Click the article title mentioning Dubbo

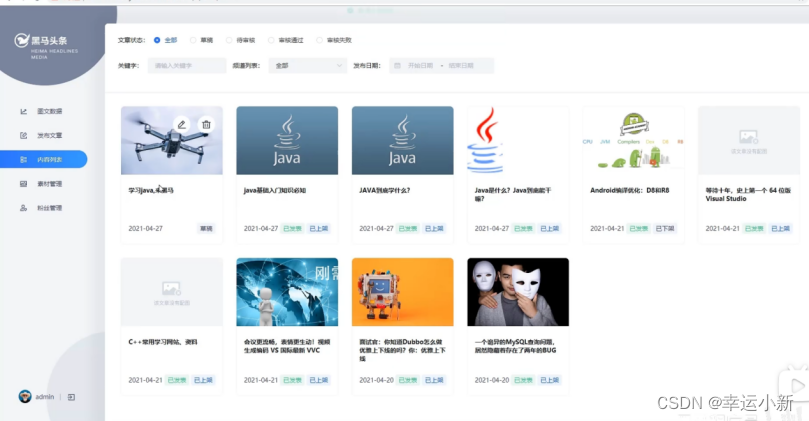click(x=401, y=350)
